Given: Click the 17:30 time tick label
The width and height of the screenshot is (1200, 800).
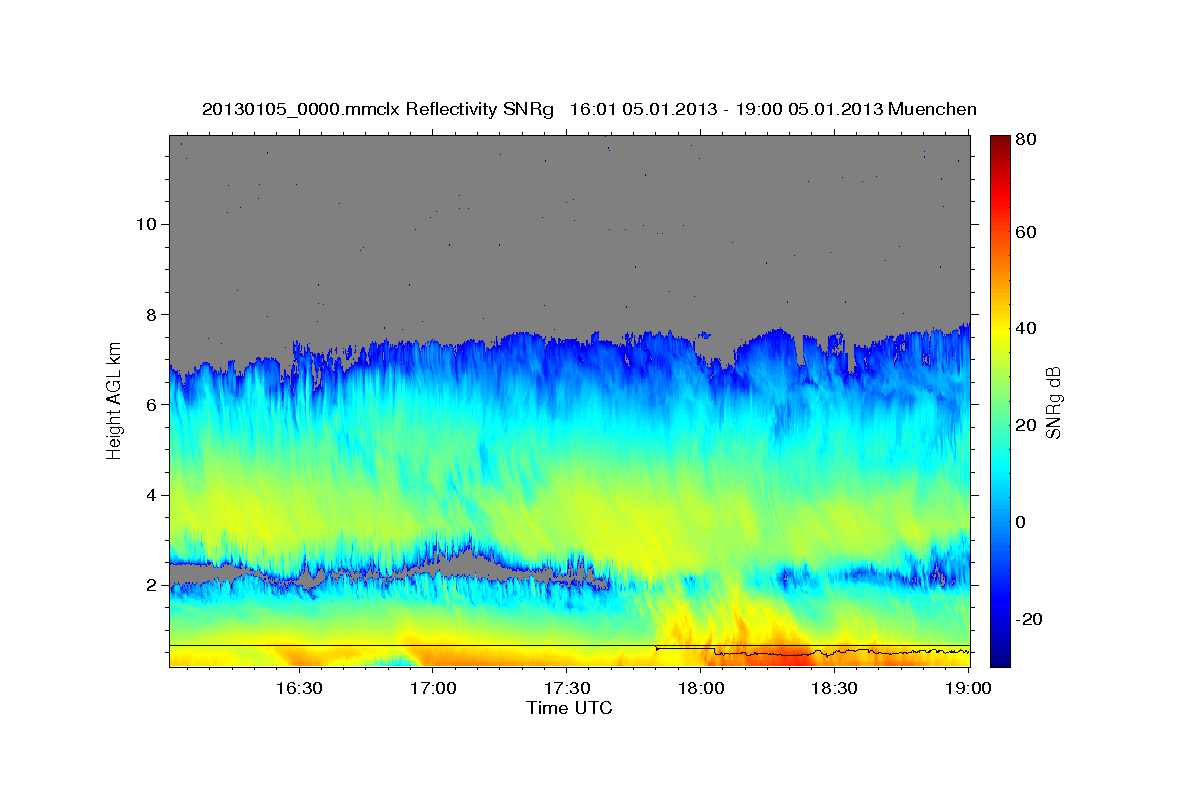Looking at the screenshot, I should coord(567,688).
